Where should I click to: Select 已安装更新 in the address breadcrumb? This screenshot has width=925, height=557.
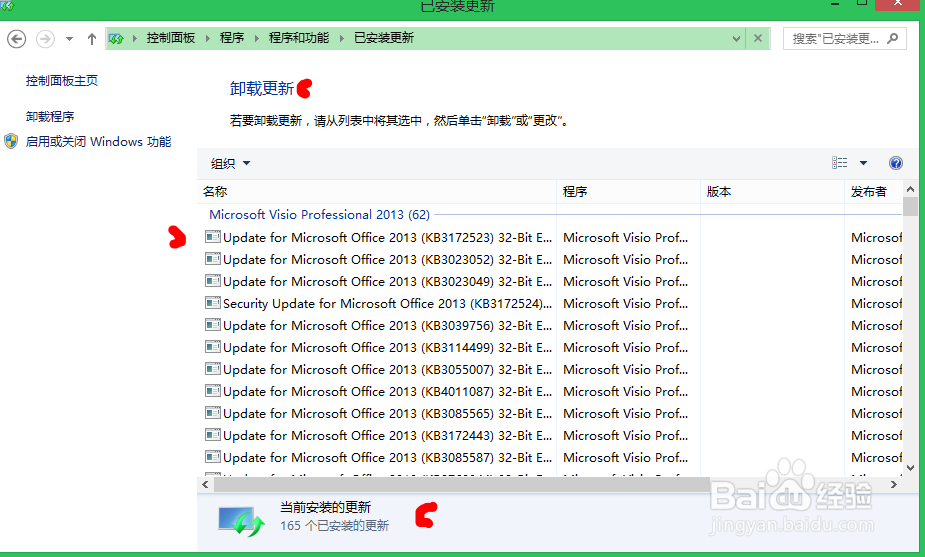coord(383,38)
